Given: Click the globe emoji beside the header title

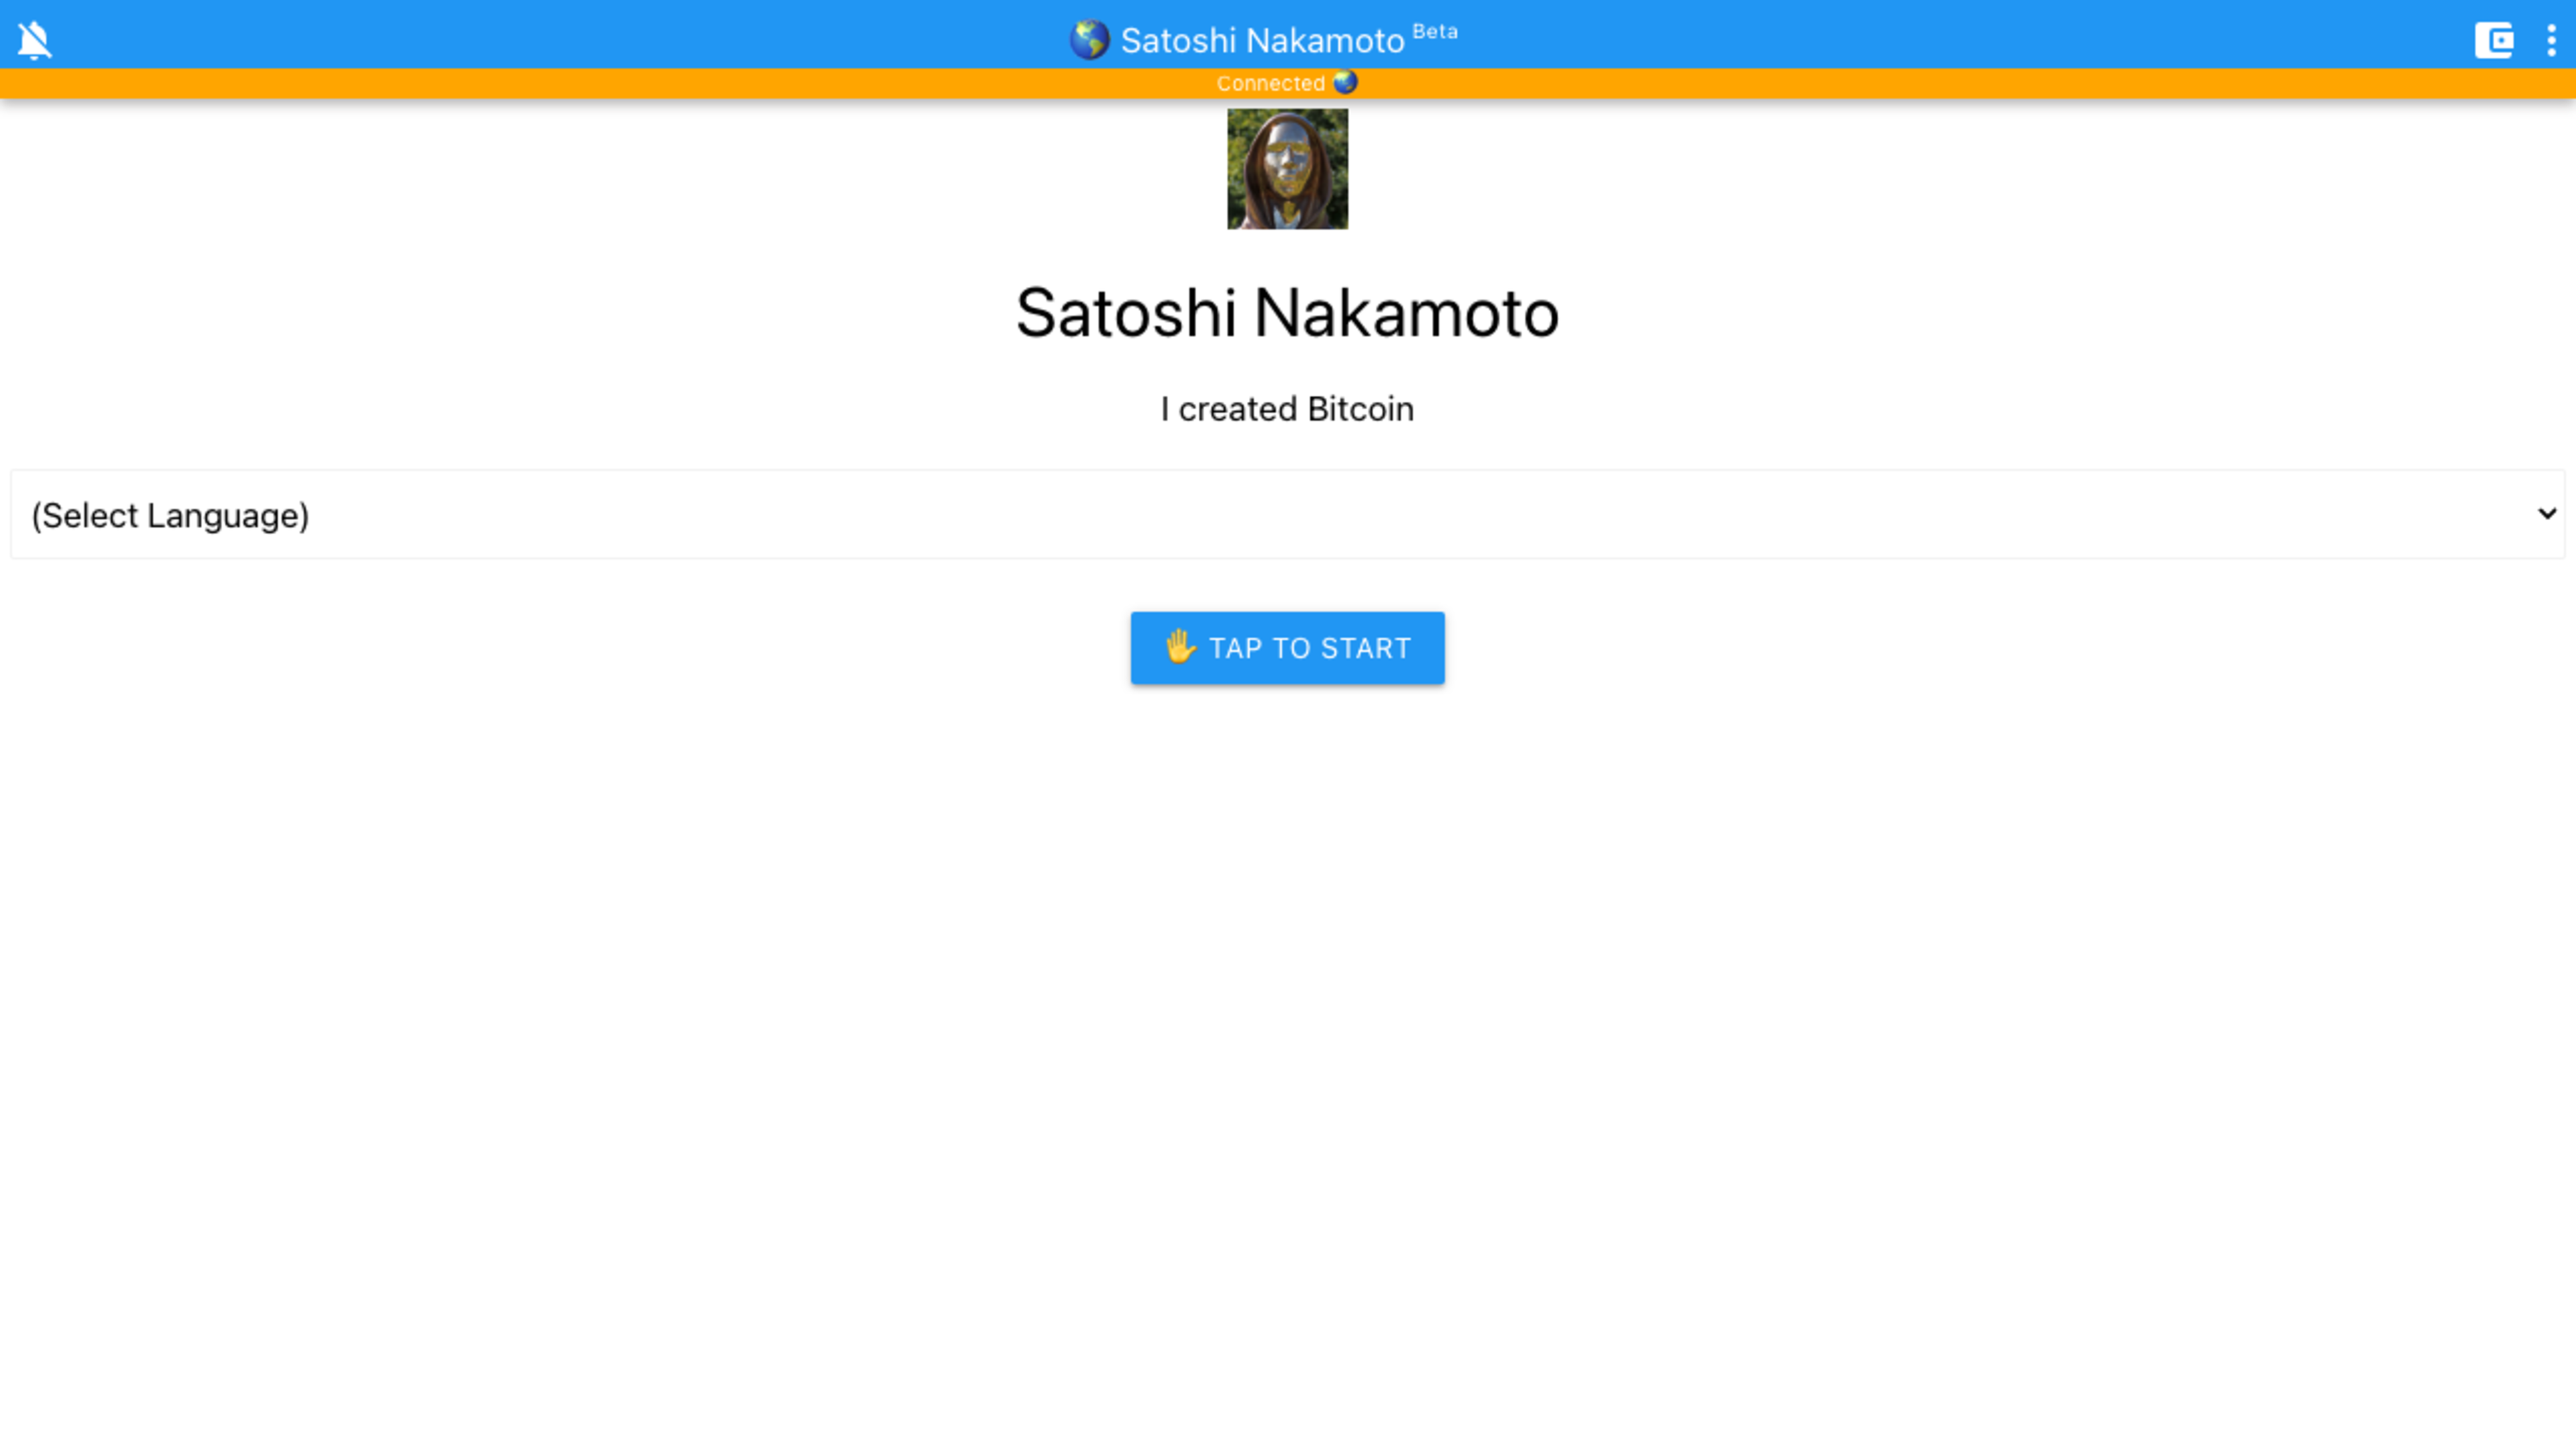Looking at the screenshot, I should 1089,40.
